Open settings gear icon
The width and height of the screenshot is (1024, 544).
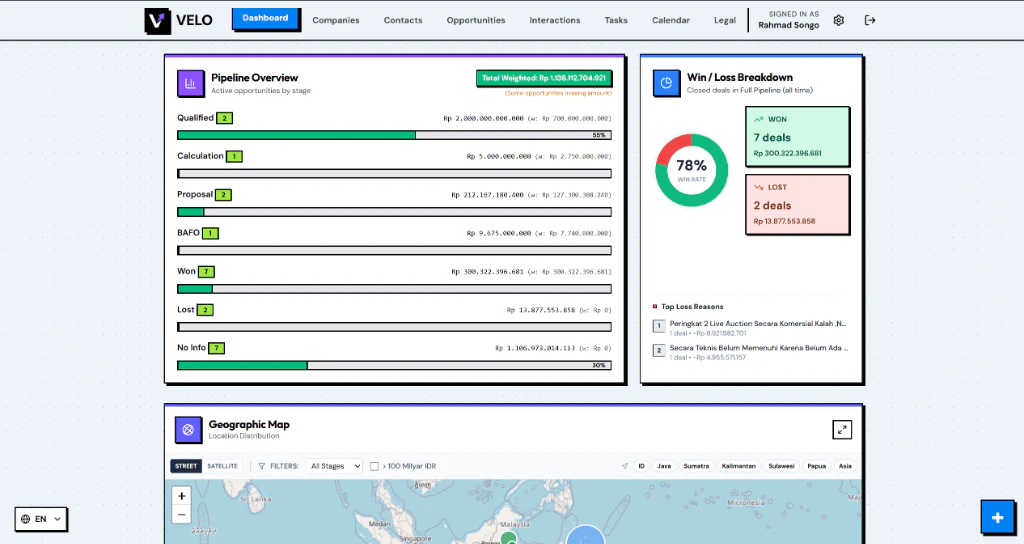point(839,20)
